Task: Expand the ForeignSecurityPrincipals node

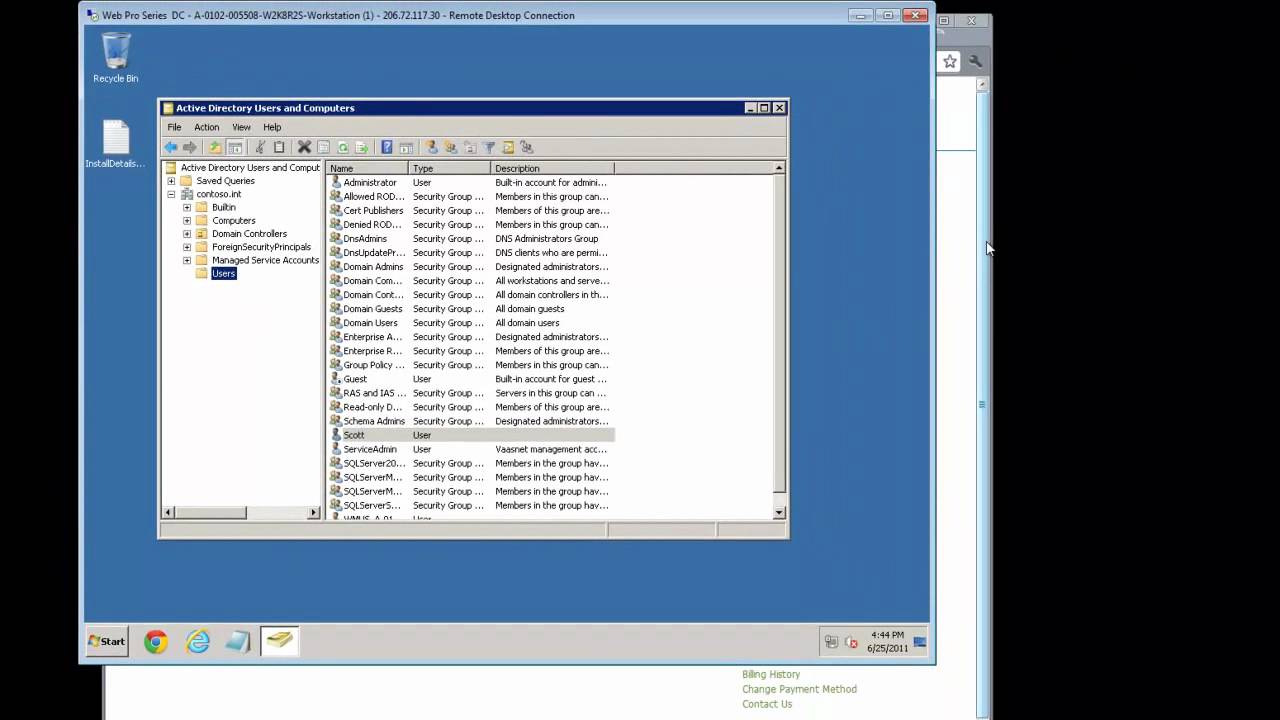Action: pyautogui.click(x=187, y=246)
